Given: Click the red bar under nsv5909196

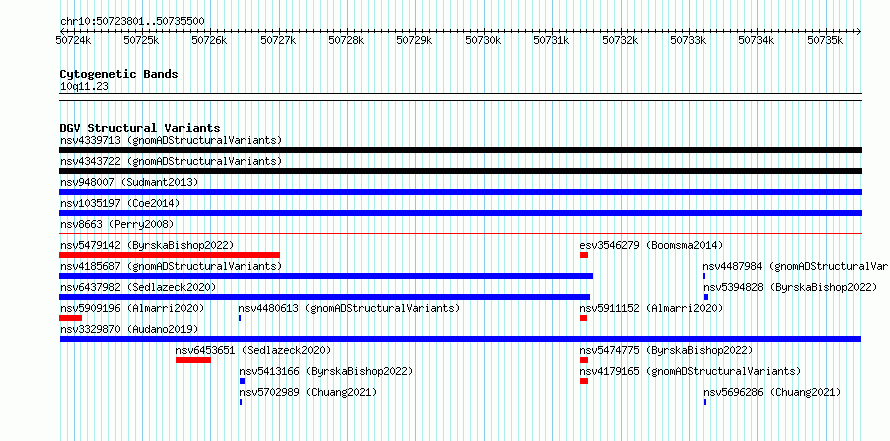Looking at the screenshot, I should [70, 318].
